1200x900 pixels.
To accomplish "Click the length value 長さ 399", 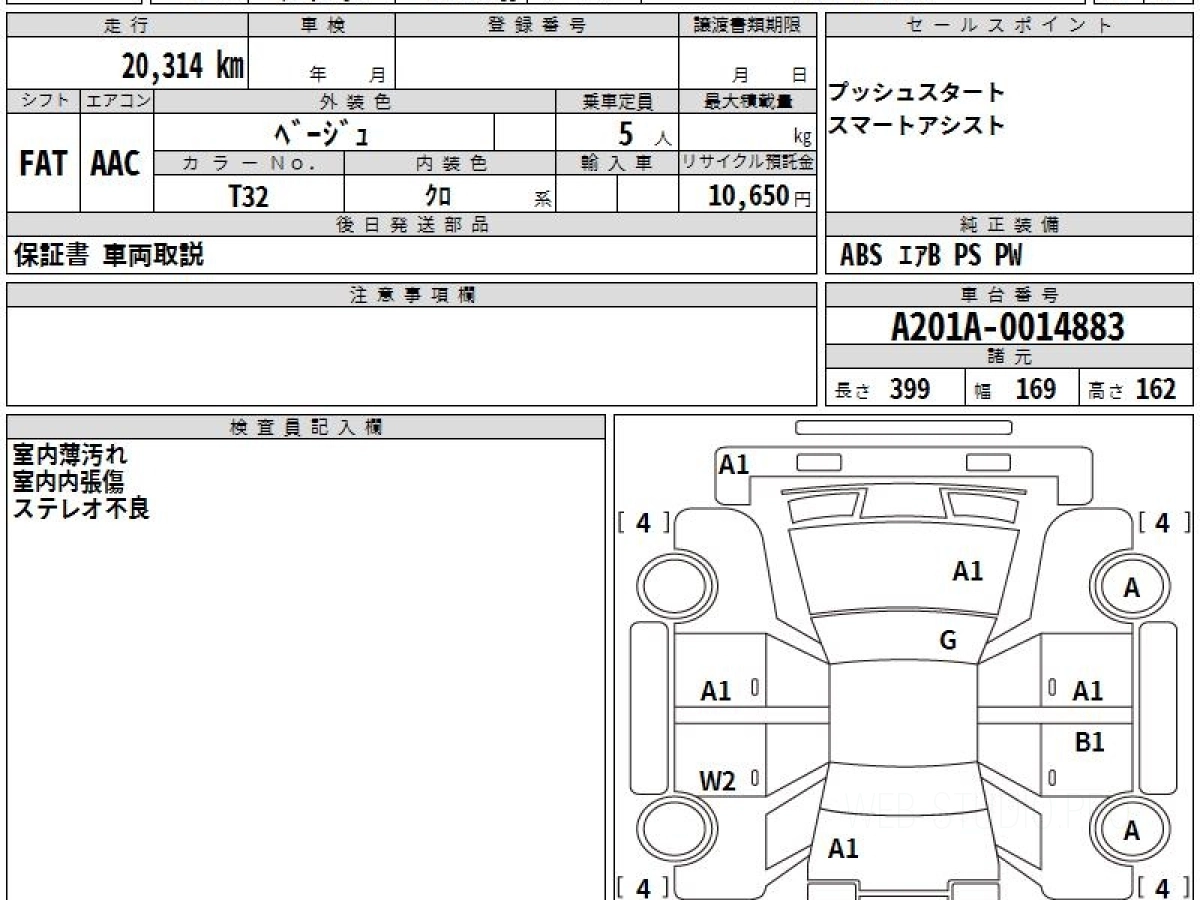I will (883, 389).
